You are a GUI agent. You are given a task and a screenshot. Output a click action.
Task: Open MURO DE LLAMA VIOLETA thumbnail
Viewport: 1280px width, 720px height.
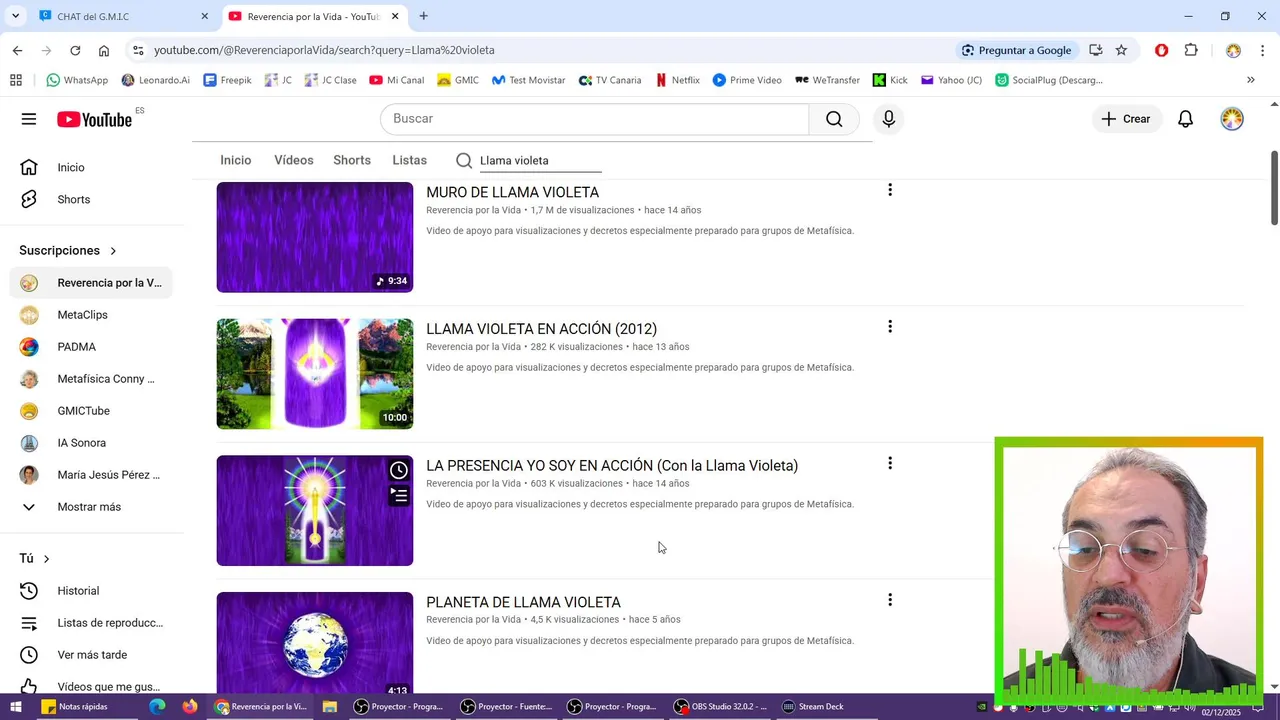click(x=315, y=237)
